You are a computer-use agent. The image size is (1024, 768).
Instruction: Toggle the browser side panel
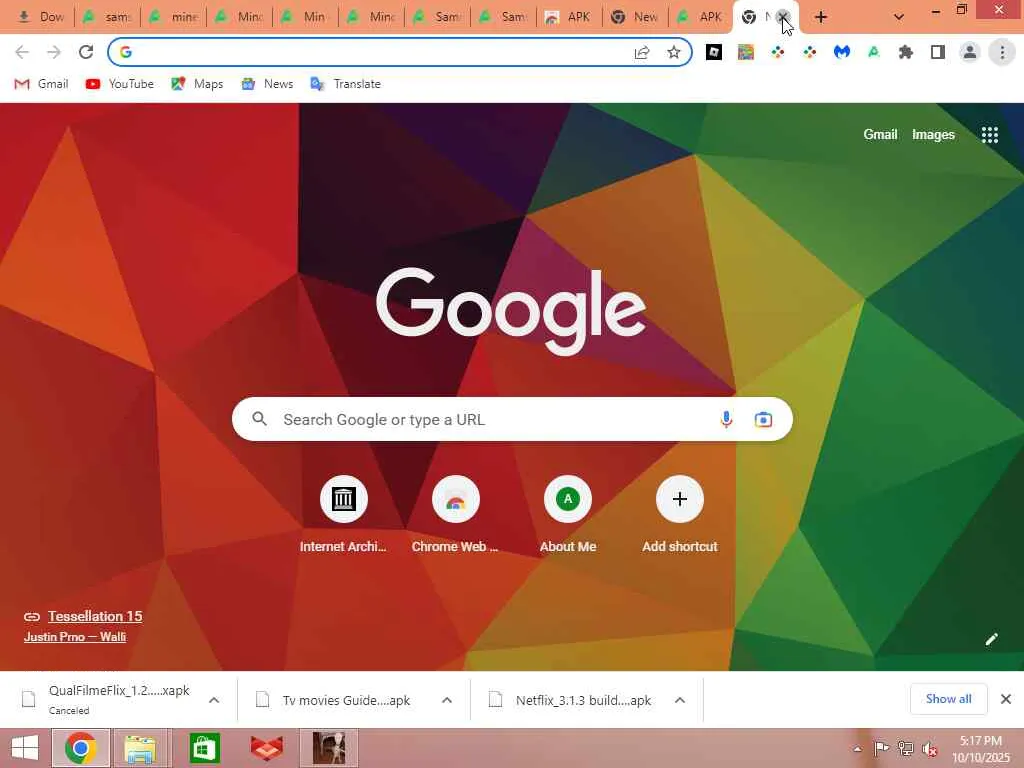(x=938, y=52)
